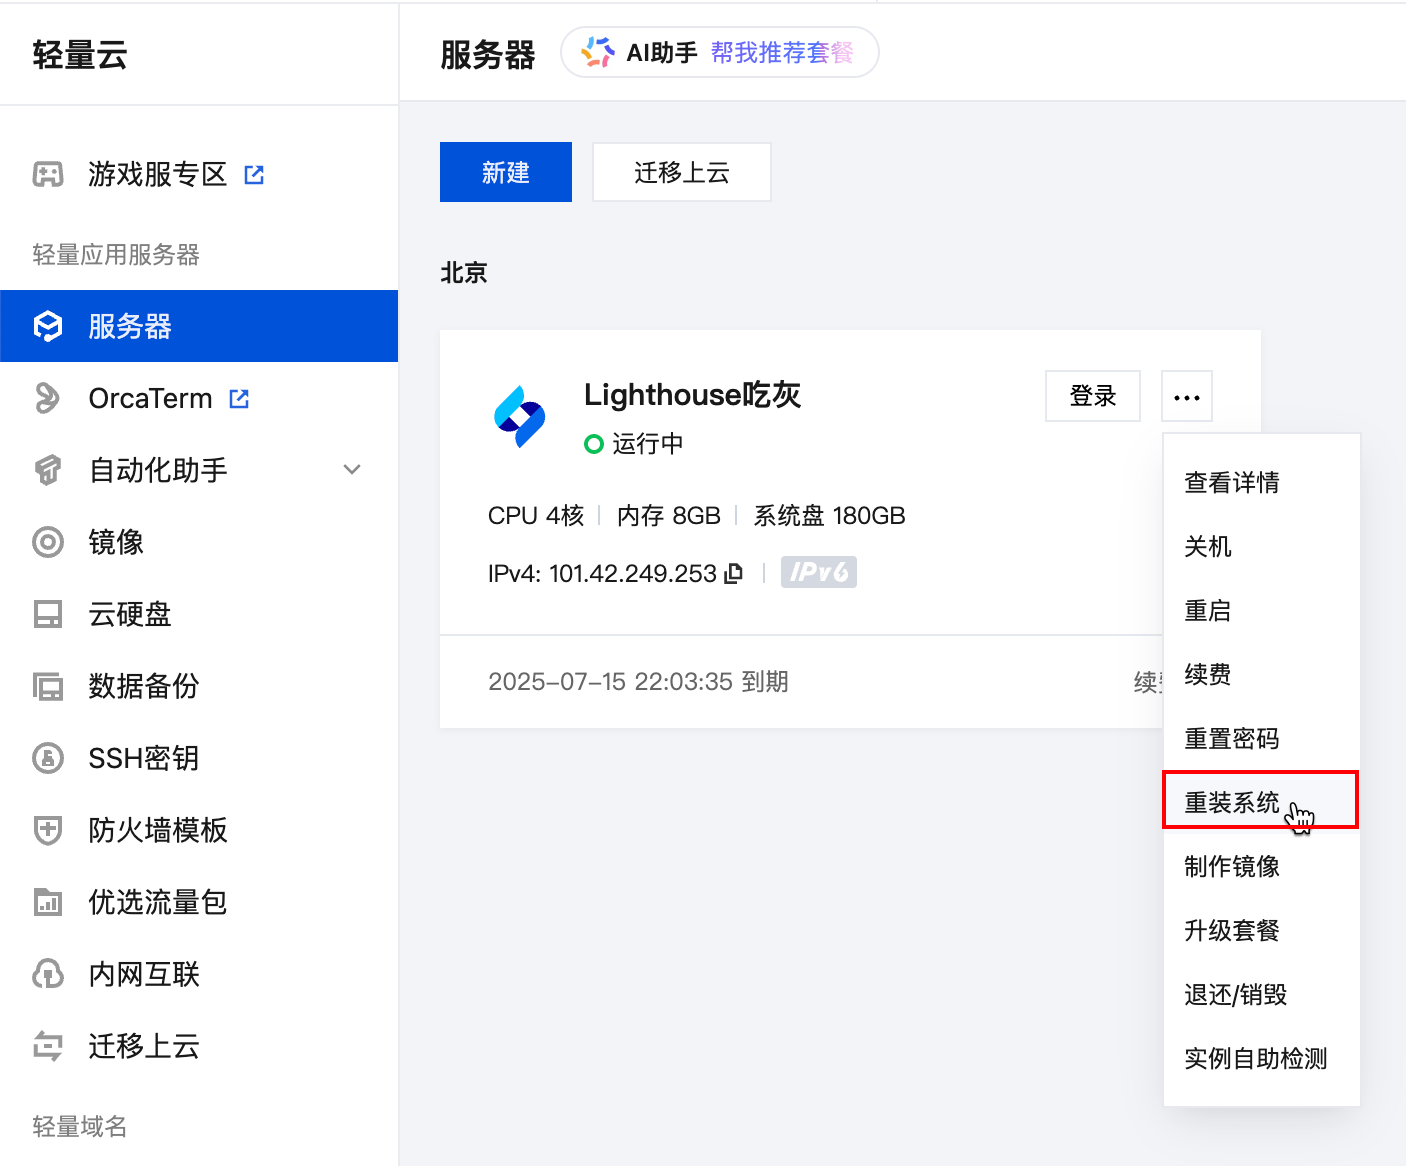The image size is (1406, 1166).
Task: Click the blue 新建 button
Action: [x=506, y=172]
